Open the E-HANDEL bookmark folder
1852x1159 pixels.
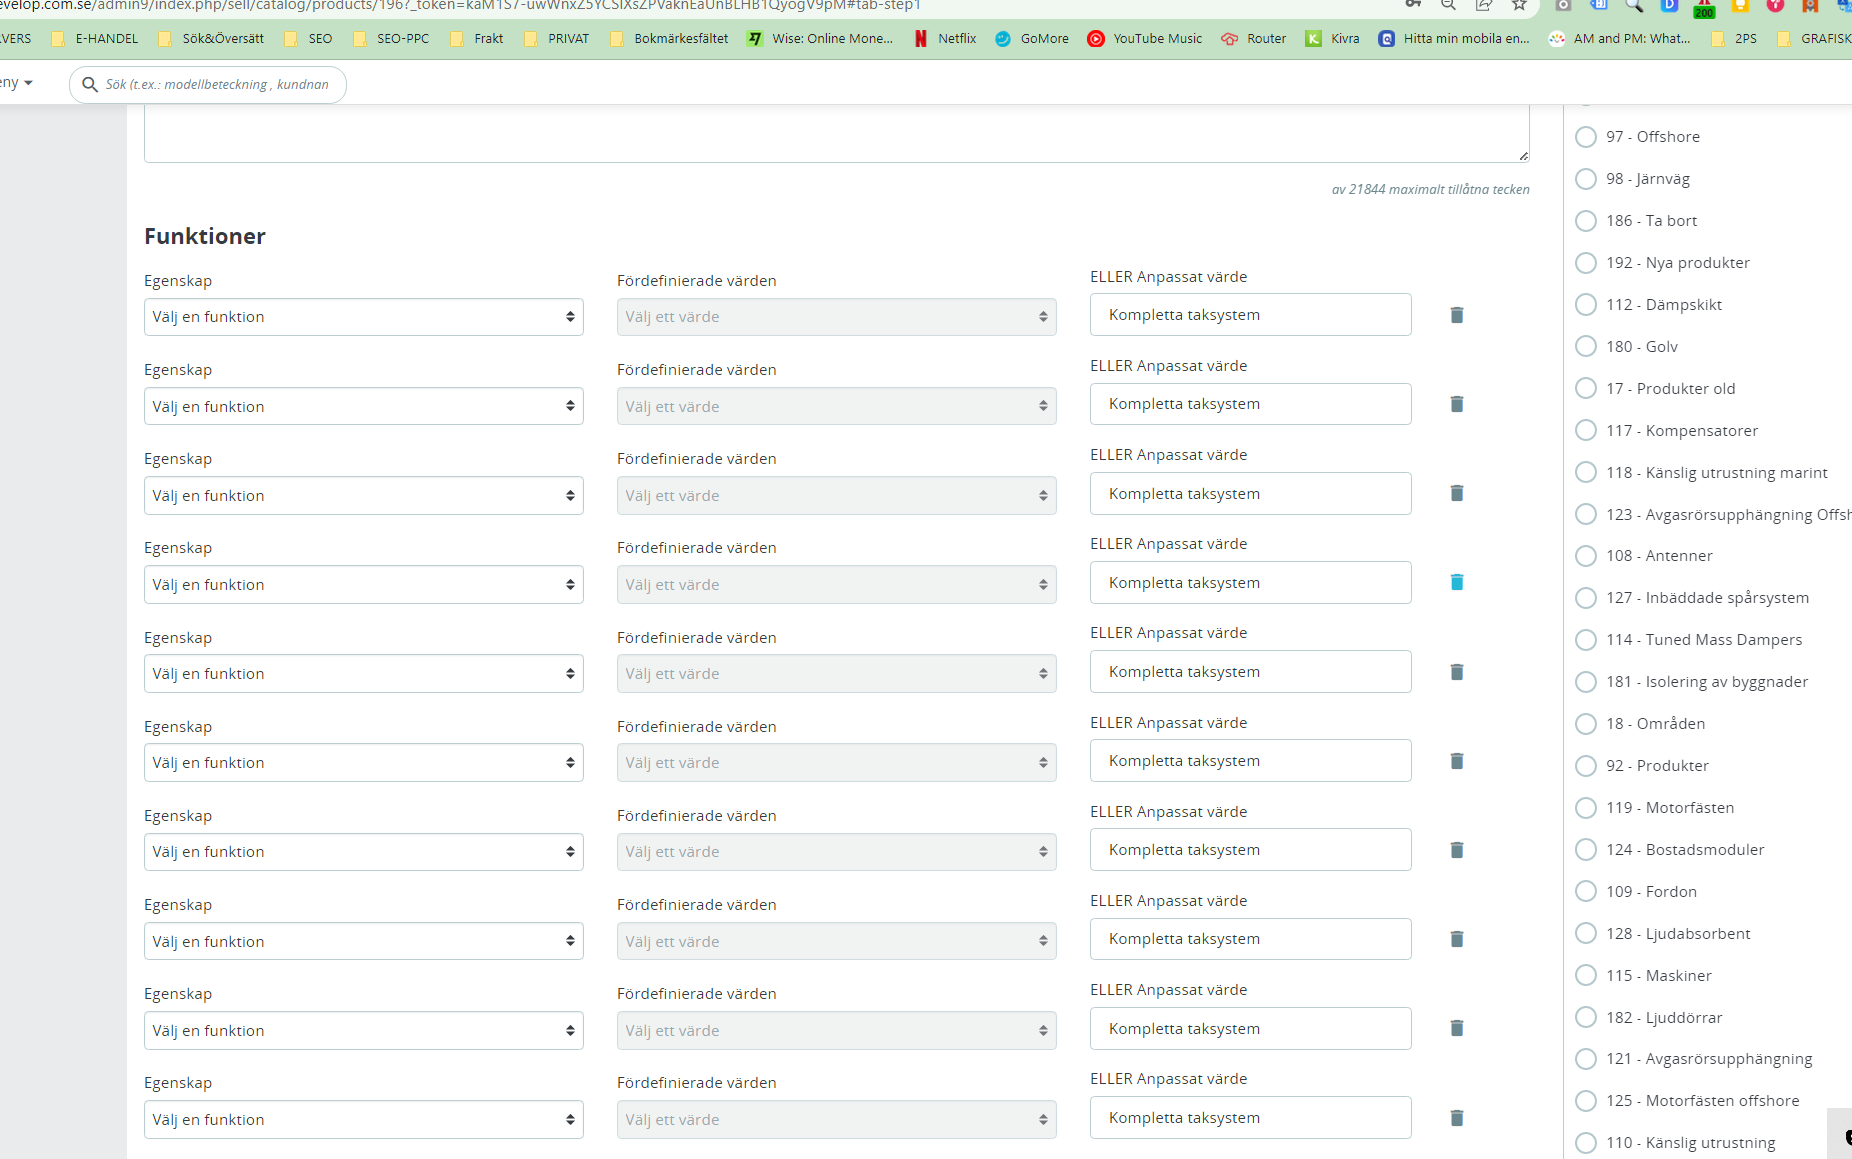point(95,39)
